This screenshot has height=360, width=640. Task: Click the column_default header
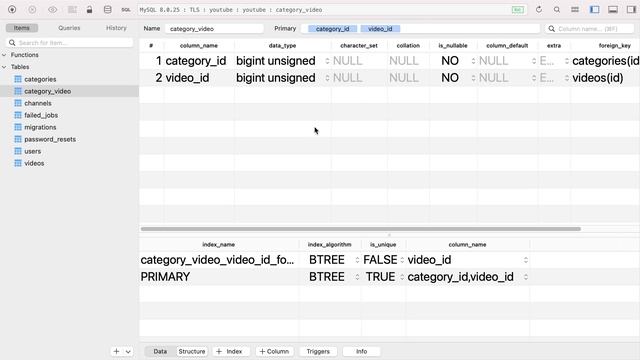click(x=507, y=46)
